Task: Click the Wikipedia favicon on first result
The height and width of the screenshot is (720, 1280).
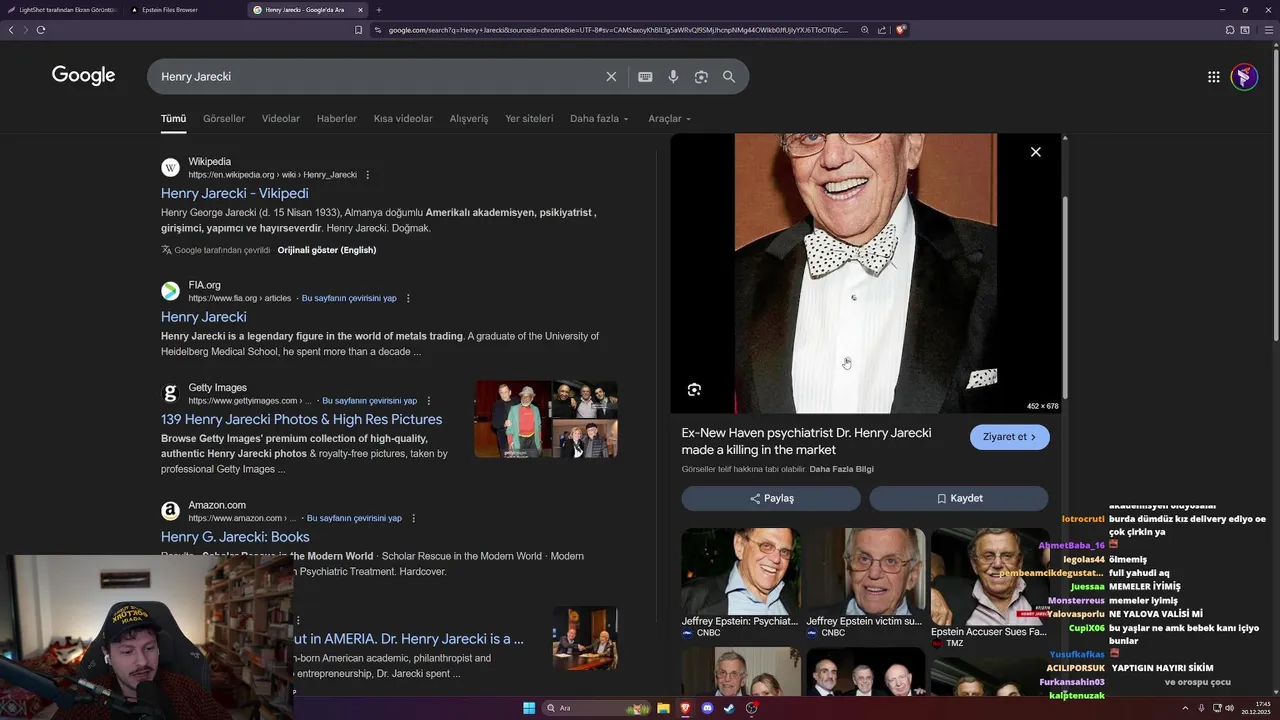Action: coord(170,167)
